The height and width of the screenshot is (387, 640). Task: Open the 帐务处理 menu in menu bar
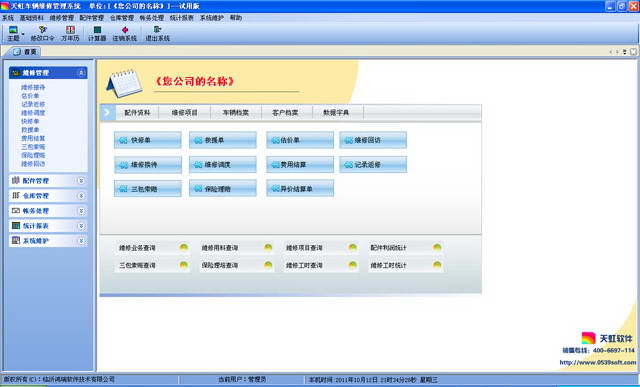tap(151, 18)
